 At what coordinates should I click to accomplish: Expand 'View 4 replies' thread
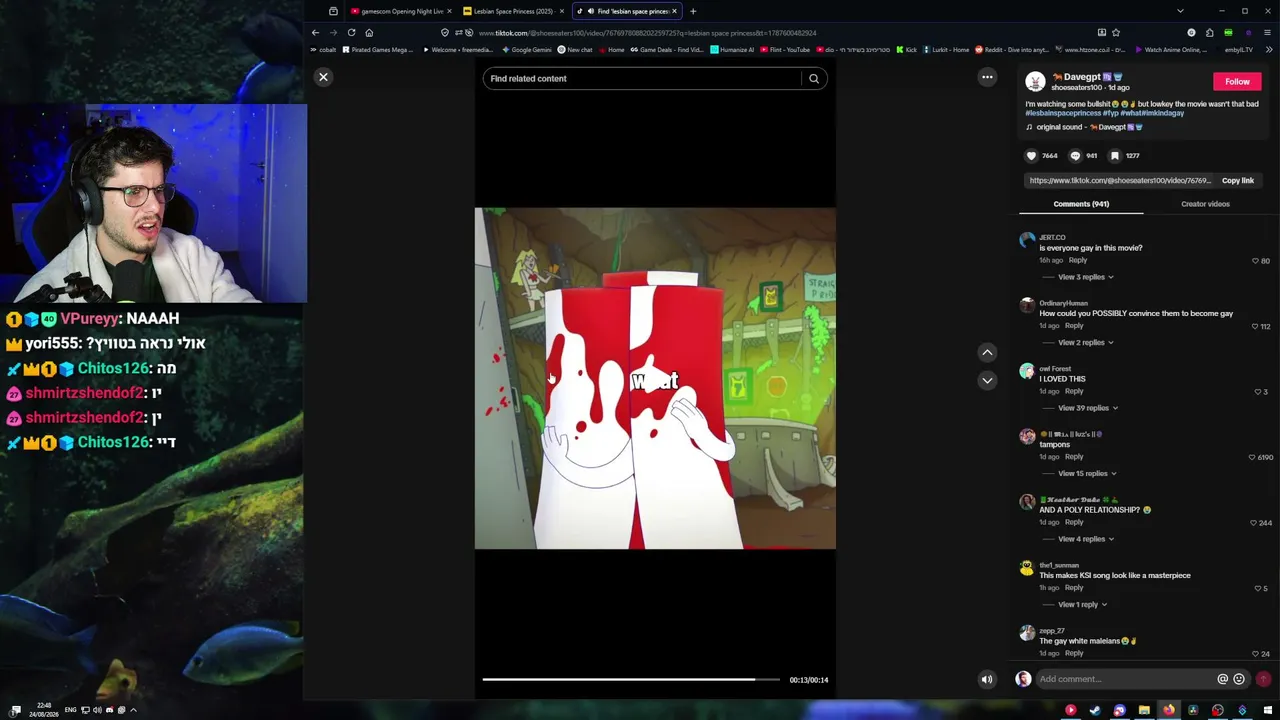tap(1085, 539)
